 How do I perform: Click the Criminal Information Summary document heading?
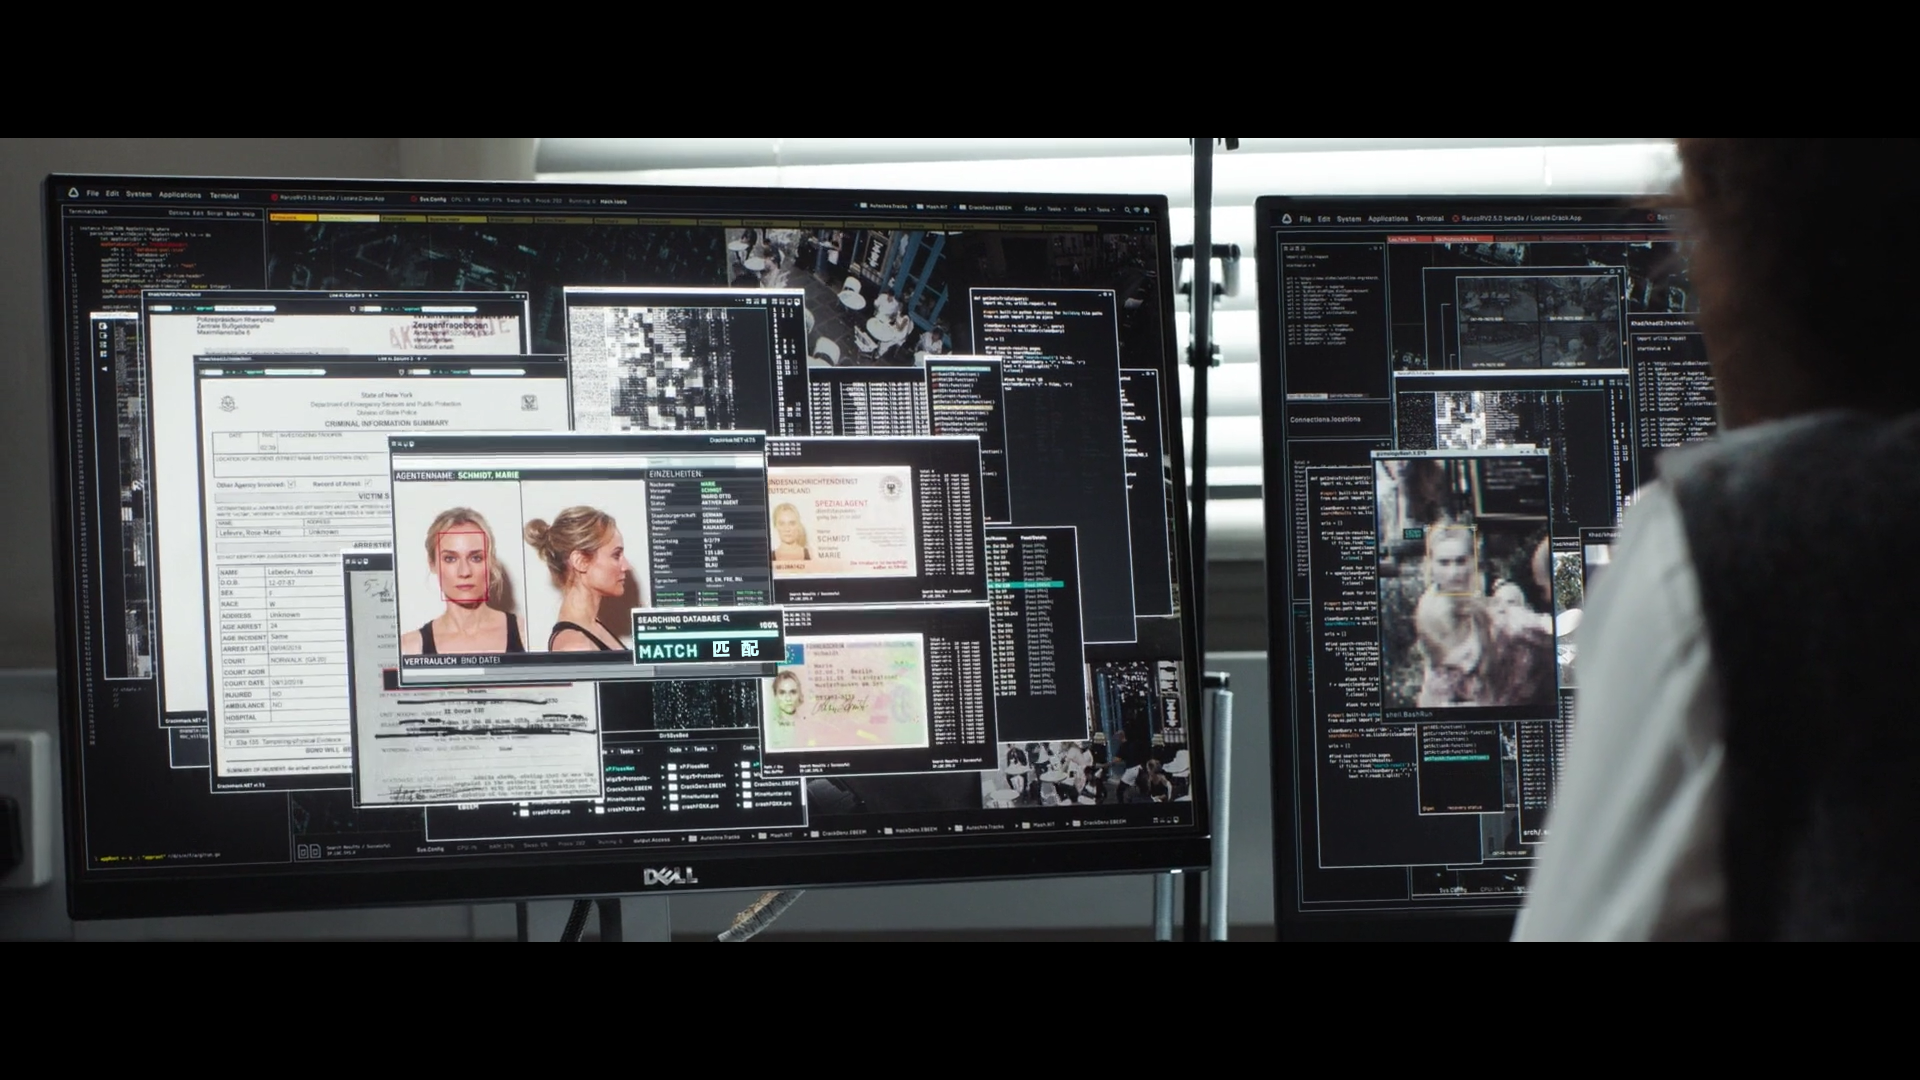386,423
